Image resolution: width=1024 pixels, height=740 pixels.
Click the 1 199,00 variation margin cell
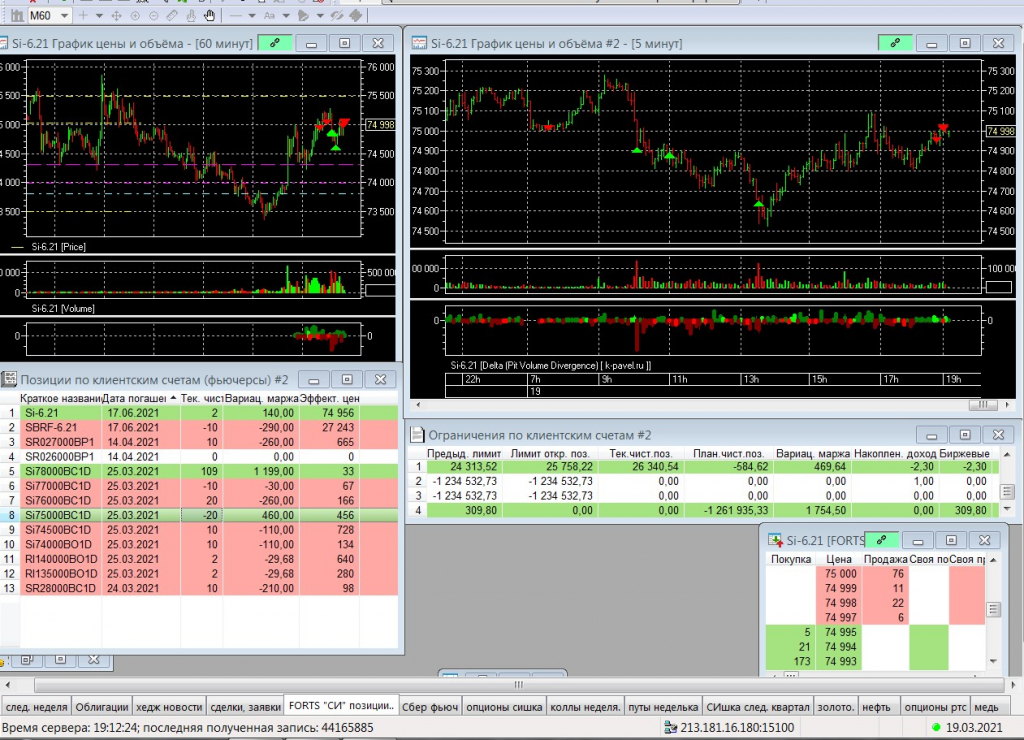click(261, 471)
